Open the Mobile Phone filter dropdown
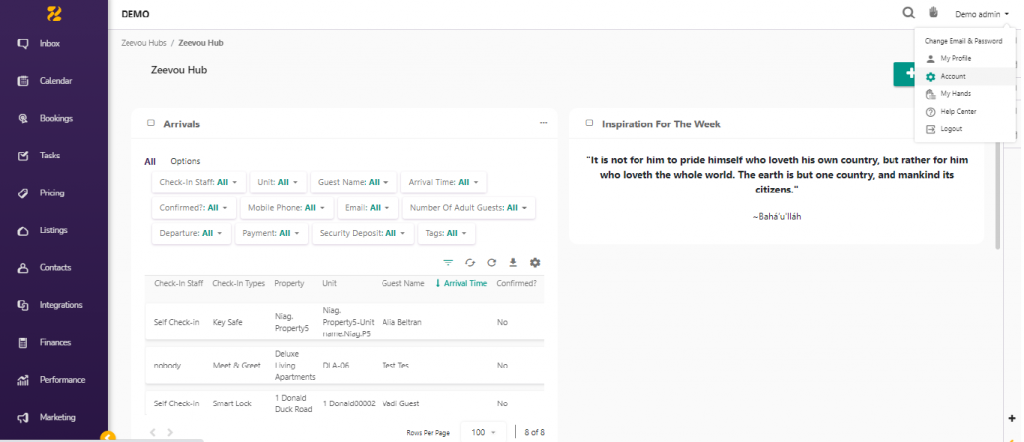The width and height of the screenshot is (1024, 442). point(287,208)
